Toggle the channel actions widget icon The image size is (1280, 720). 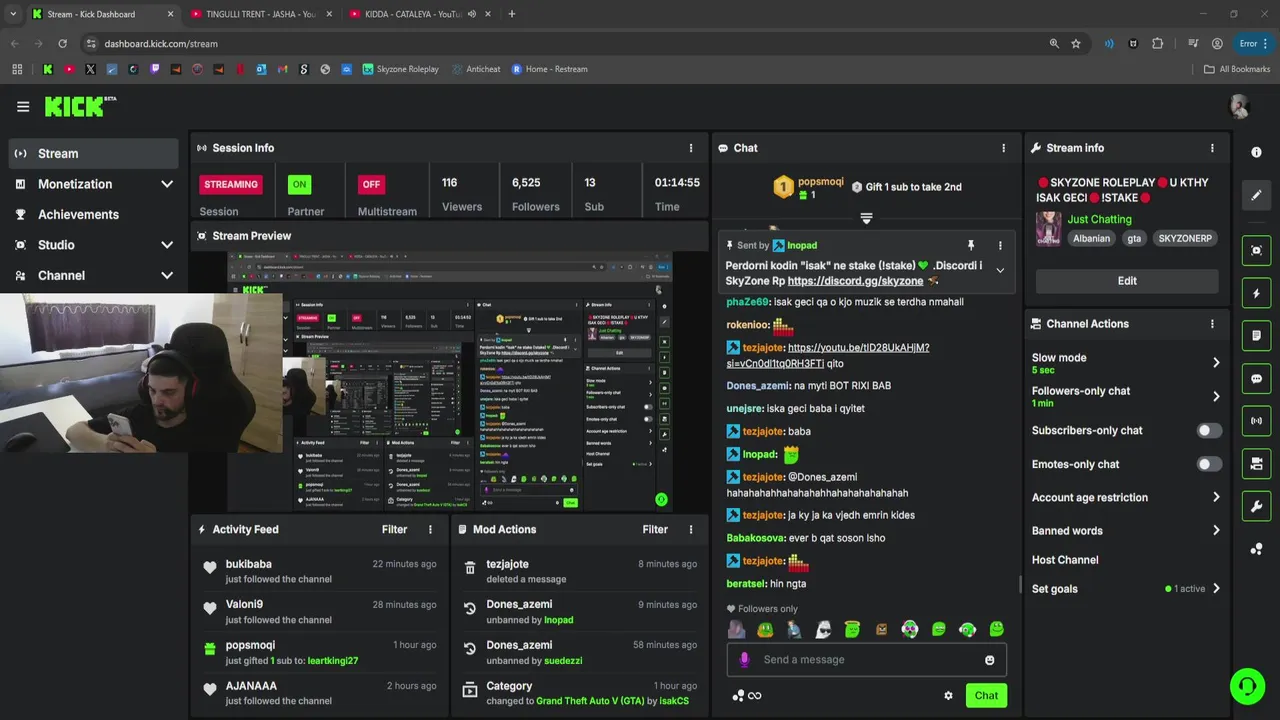point(1256,464)
